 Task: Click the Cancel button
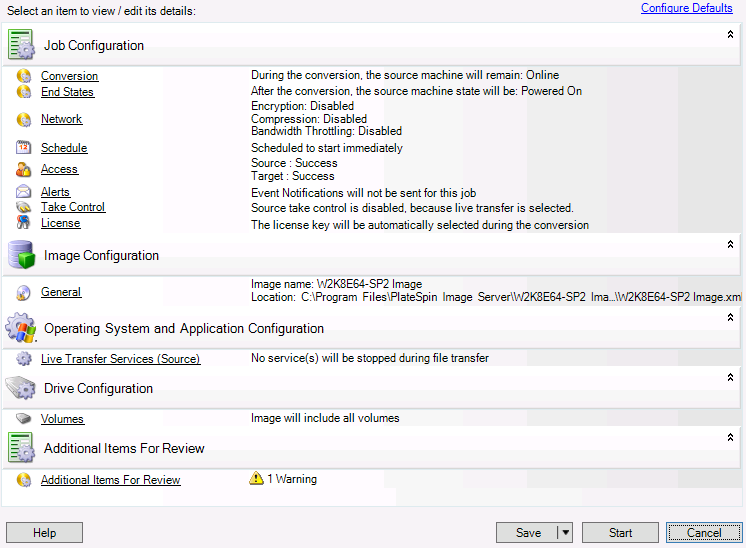[704, 533]
